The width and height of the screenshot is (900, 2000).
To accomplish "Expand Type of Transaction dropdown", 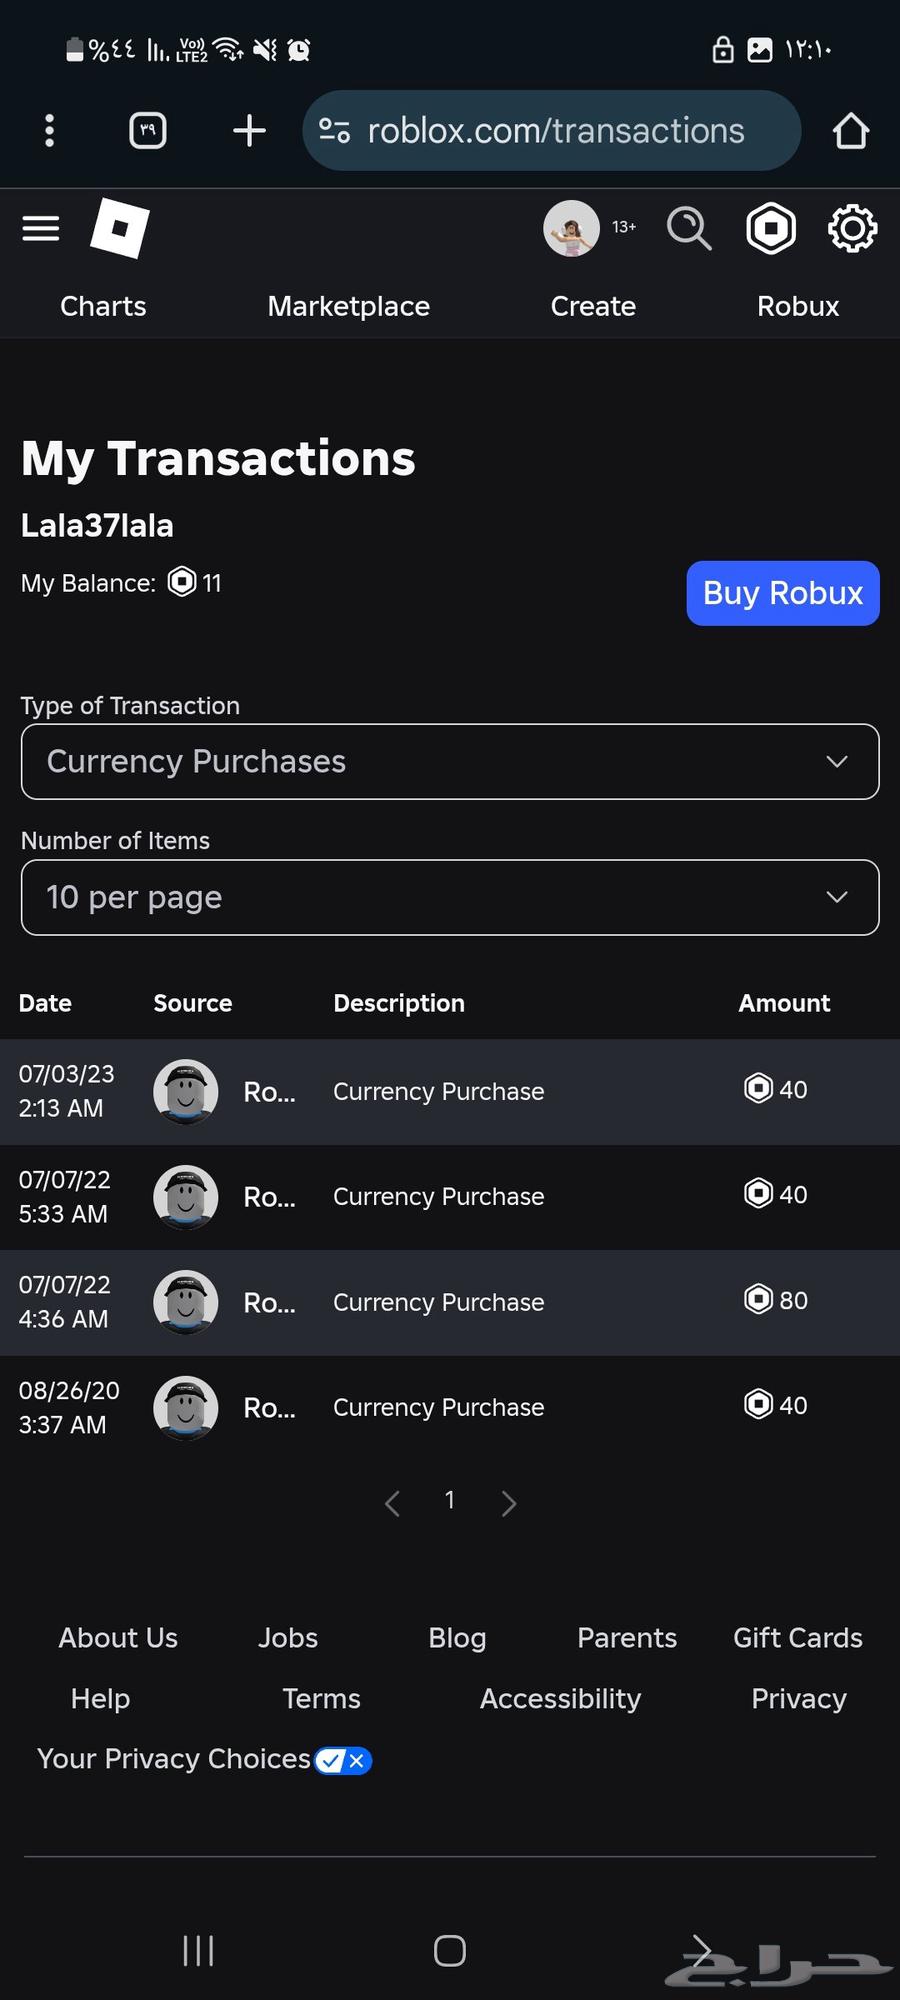I will coord(450,762).
